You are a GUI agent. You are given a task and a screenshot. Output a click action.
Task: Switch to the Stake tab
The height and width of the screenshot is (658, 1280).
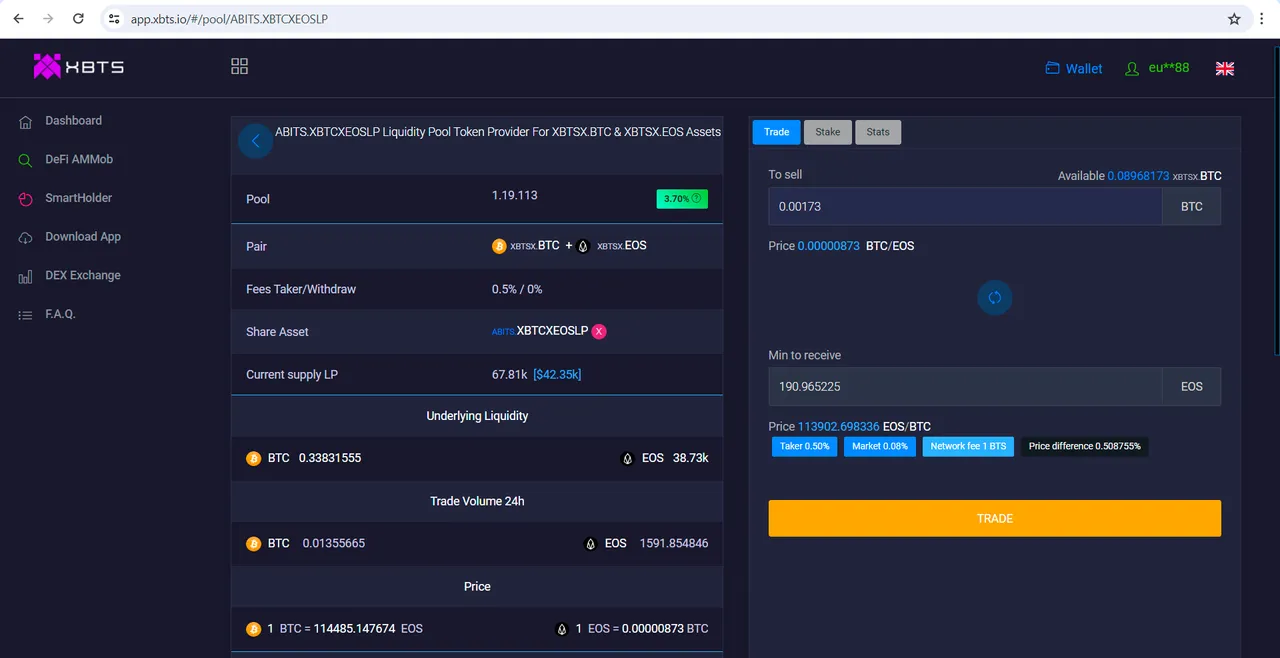(x=827, y=132)
